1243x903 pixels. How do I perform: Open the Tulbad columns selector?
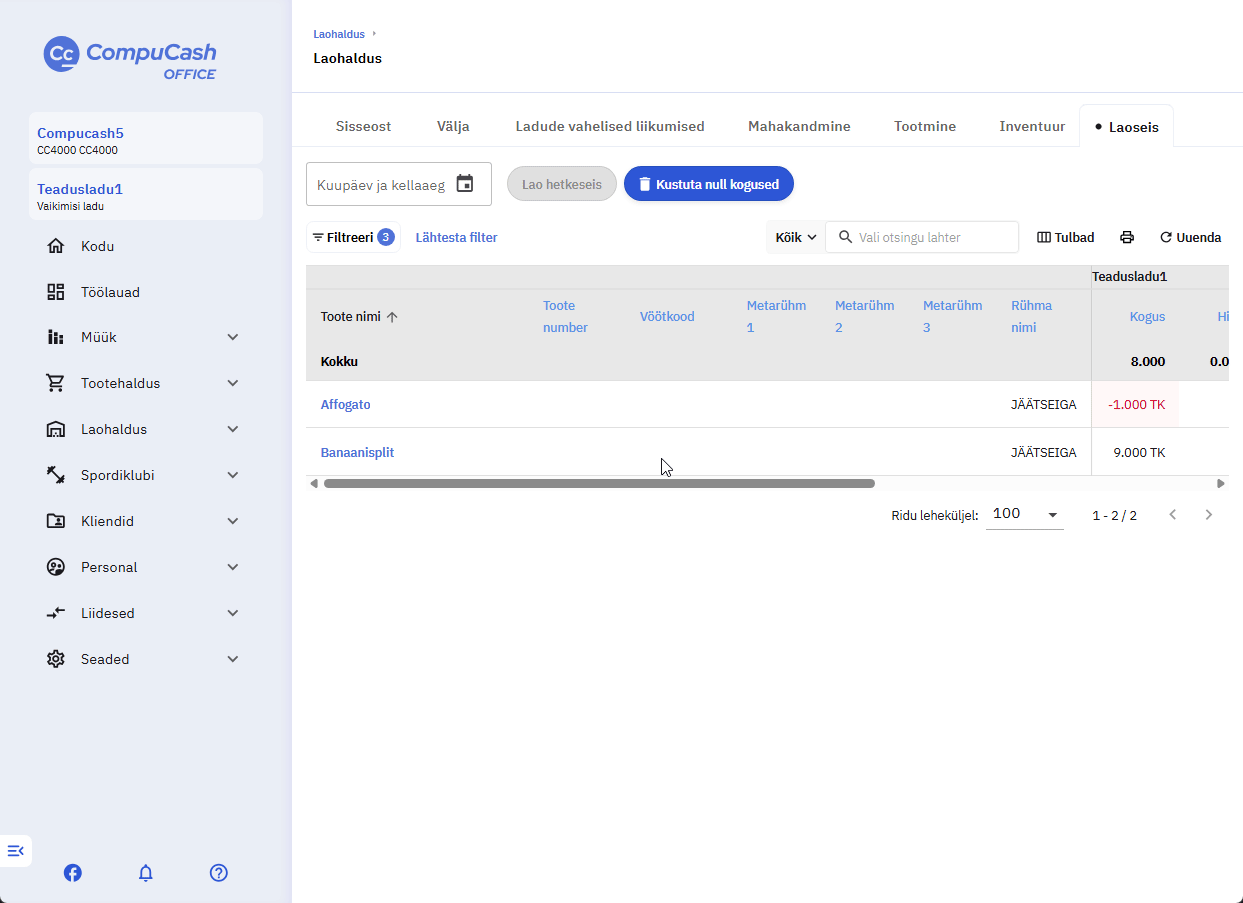pyautogui.click(x=1066, y=238)
